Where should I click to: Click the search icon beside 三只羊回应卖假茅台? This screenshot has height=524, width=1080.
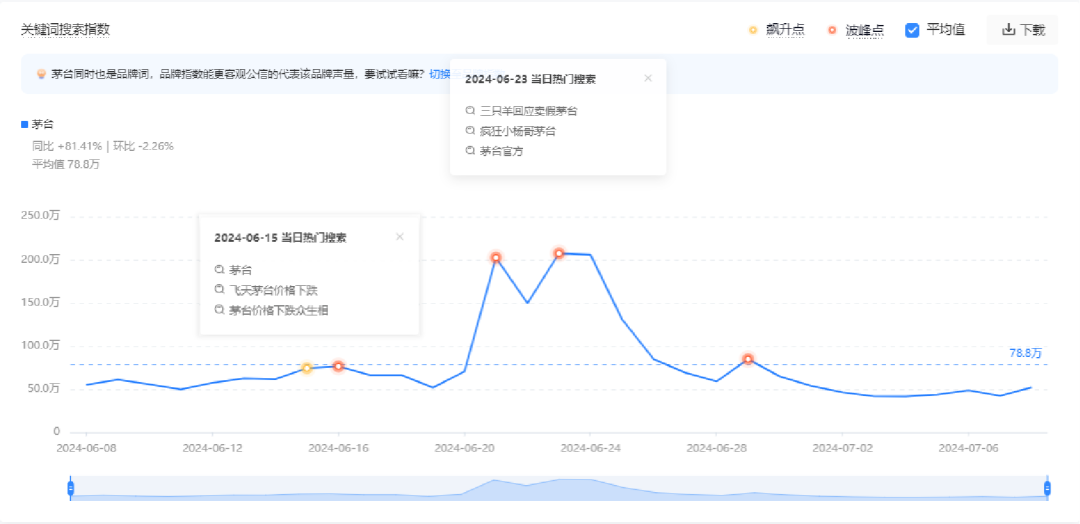point(470,110)
